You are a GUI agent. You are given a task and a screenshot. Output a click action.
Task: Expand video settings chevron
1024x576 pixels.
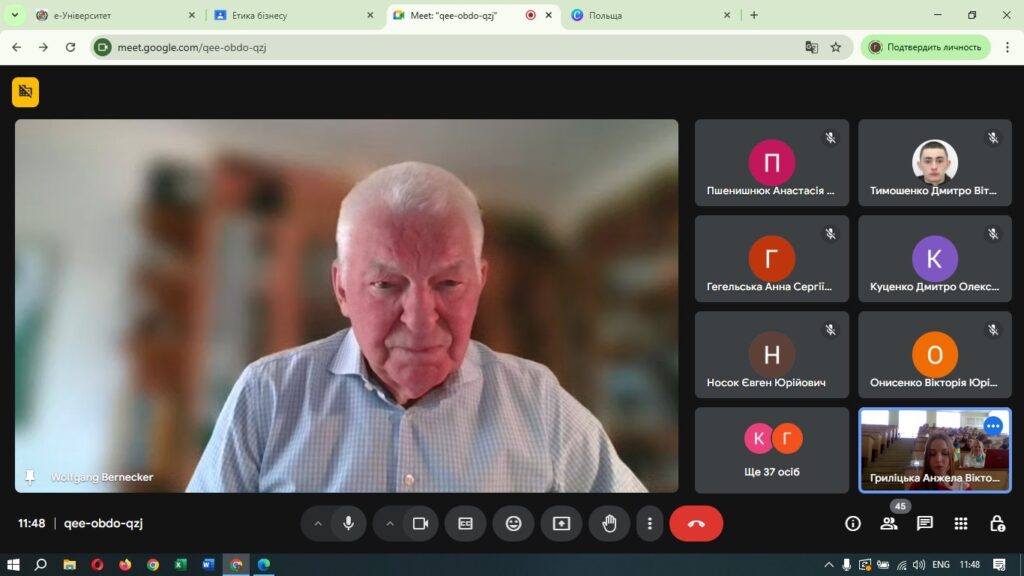click(390, 523)
